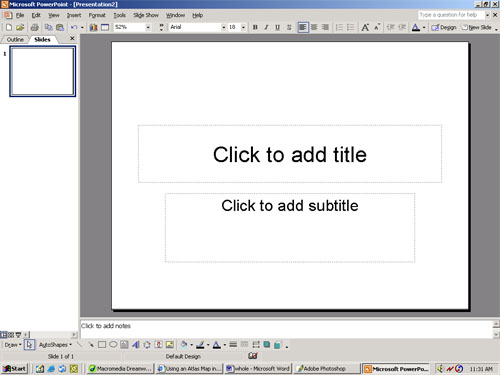Paste clipboard contents using Paste icon
Viewport: 500px width, 375px height.
coord(60,27)
